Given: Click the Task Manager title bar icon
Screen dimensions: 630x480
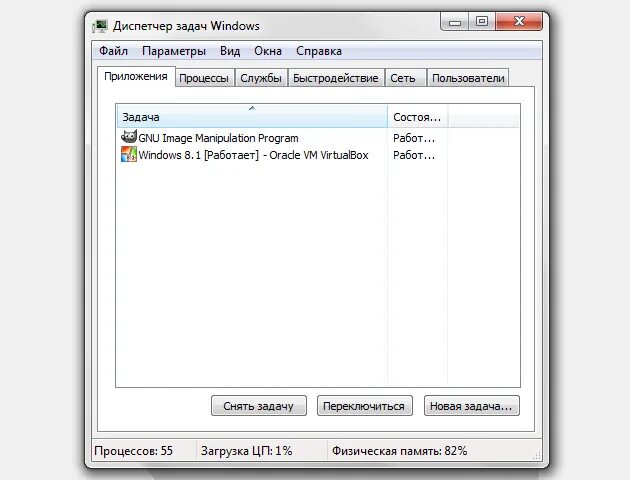Looking at the screenshot, I should point(100,27).
